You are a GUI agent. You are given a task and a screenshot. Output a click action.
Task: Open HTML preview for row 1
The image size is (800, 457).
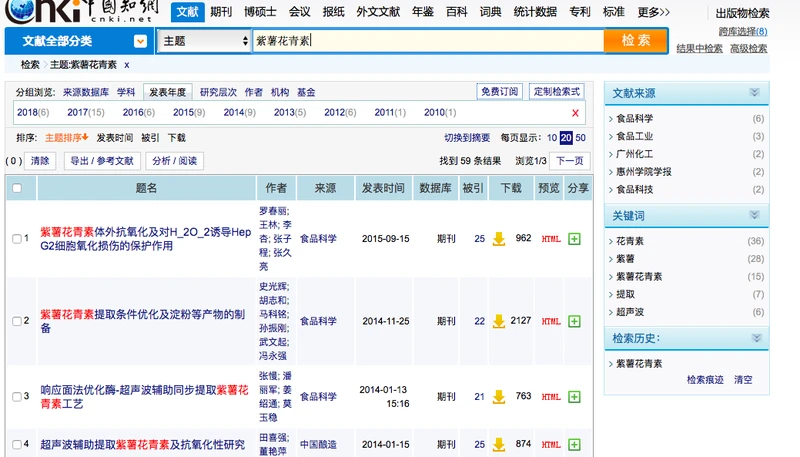[551, 239]
